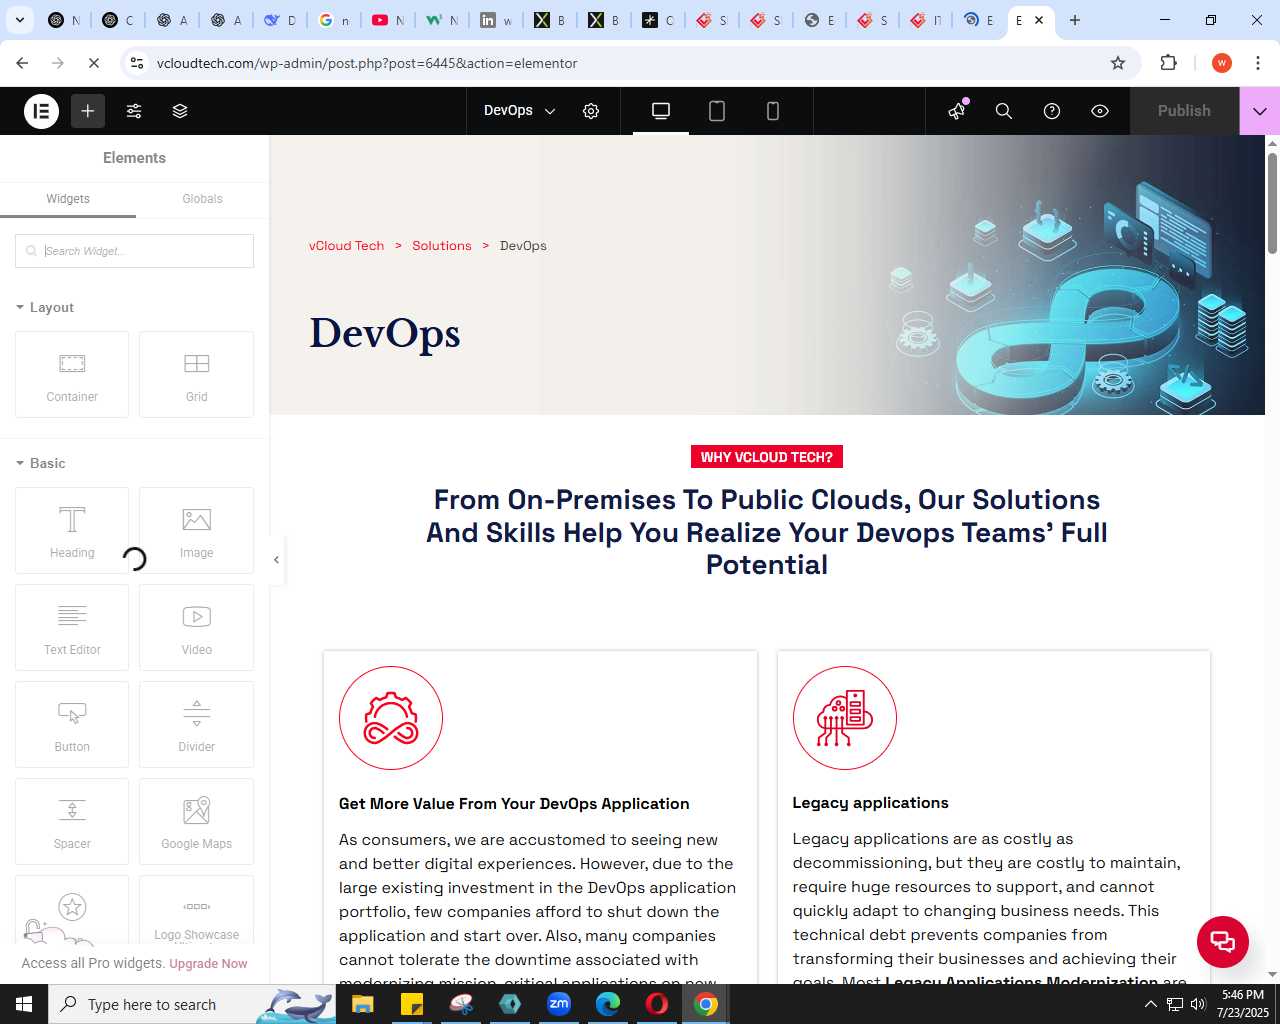Click the WHY VCLOUD TECH? badge

point(767,457)
